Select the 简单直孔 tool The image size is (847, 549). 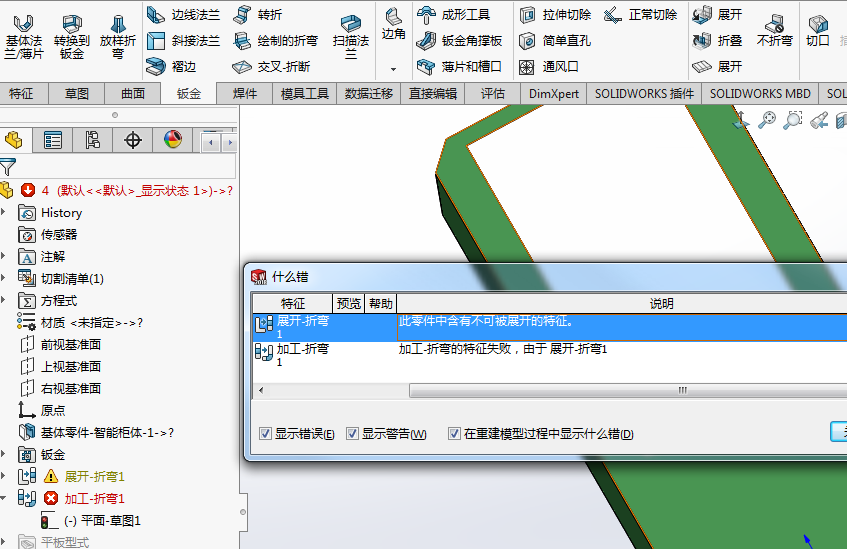555,41
